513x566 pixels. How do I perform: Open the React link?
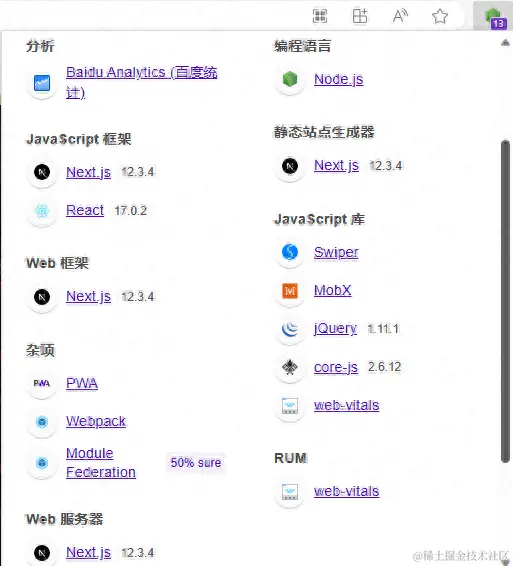click(x=85, y=210)
